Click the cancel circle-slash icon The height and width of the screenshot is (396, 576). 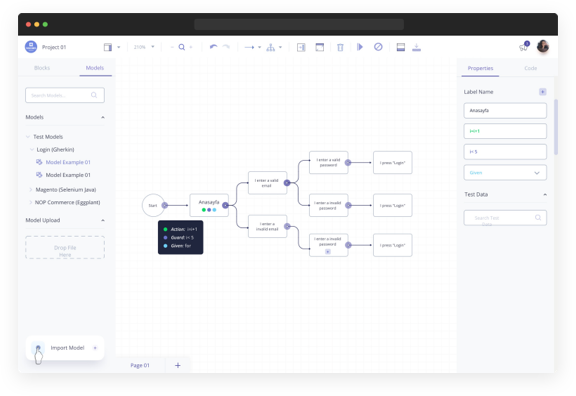pos(378,47)
